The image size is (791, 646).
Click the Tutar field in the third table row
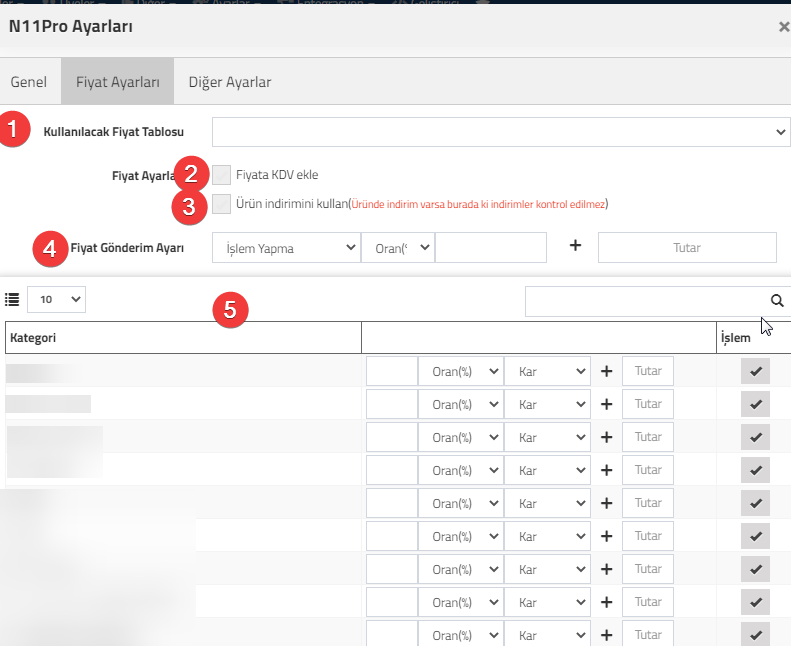pos(648,437)
